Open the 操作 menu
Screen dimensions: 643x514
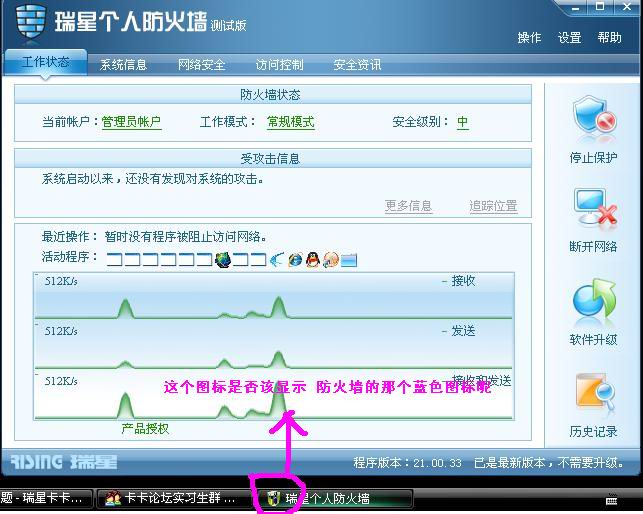529,38
